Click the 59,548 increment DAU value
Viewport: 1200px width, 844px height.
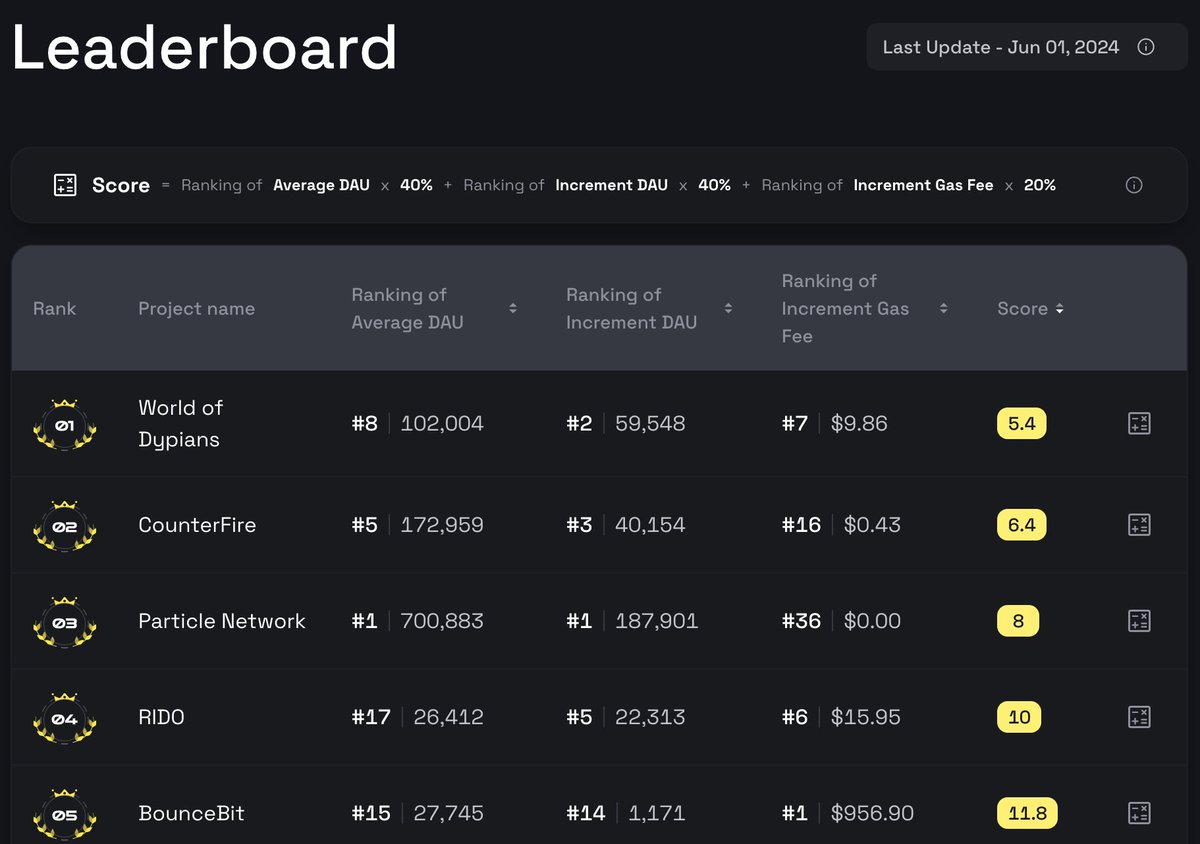pos(650,424)
